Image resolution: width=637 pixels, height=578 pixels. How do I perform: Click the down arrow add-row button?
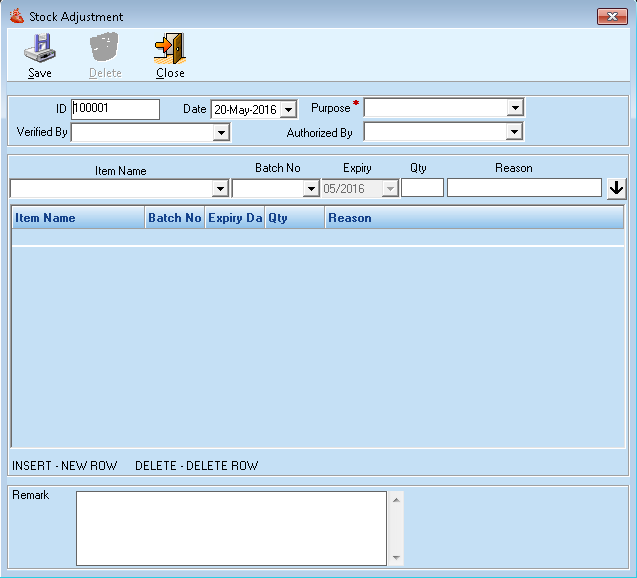click(x=616, y=188)
